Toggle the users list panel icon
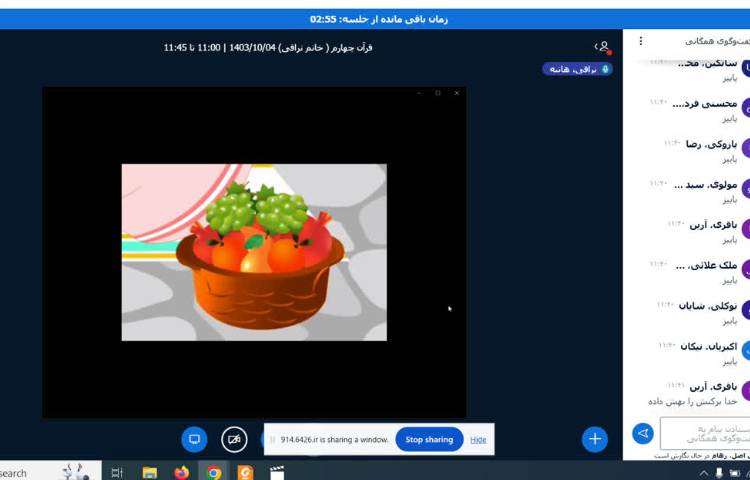This screenshot has height=480, width=750. pyautogui.click(x=603, y=47)
